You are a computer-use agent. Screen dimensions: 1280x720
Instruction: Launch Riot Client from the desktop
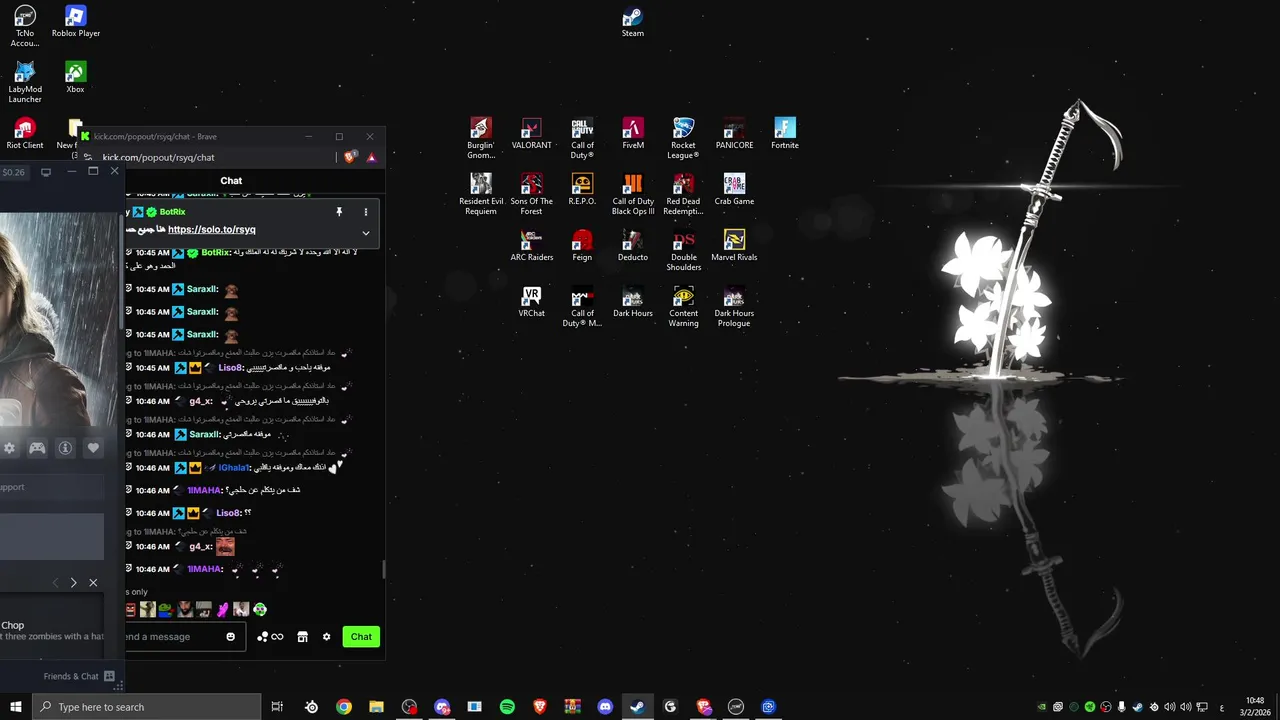[25, 134]
